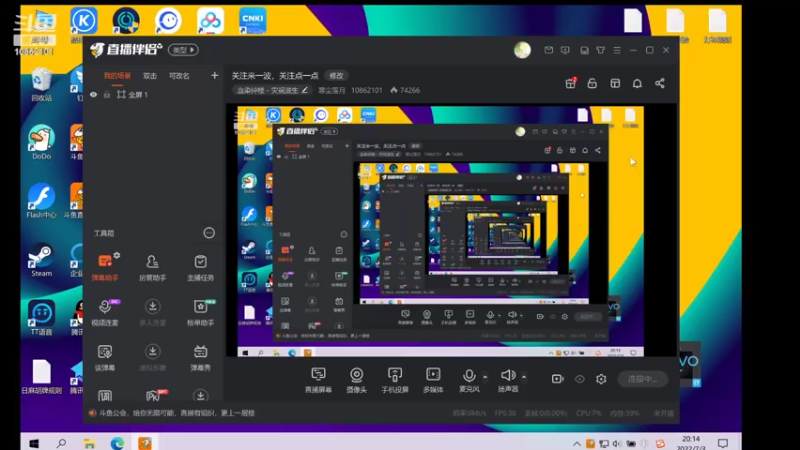800x450 pixels.
Task: Share the live room via share icon
Action: click(x=660, y=83)
